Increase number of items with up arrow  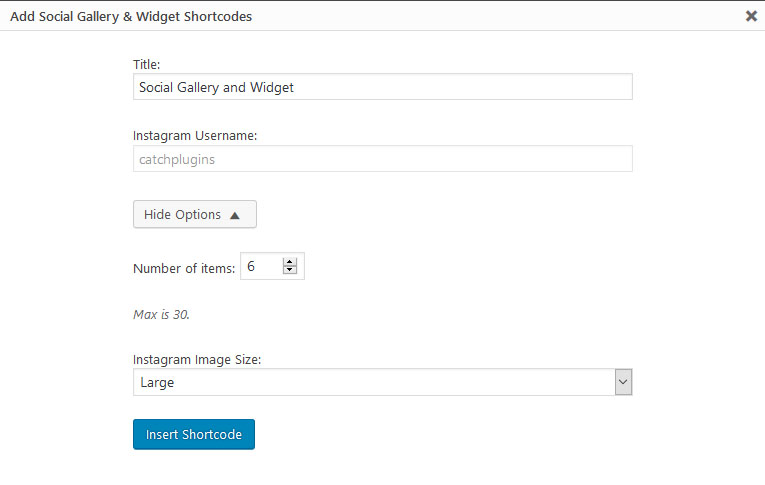coord(291,262)
